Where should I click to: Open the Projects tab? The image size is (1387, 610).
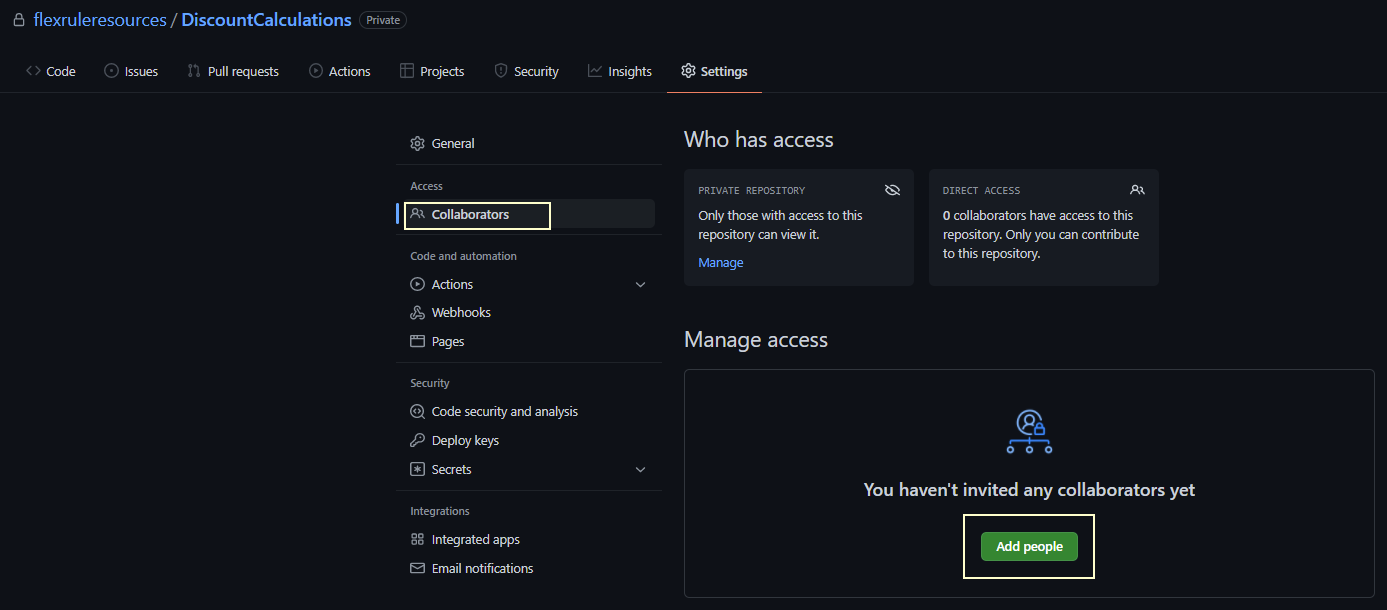tap(432, 71)
